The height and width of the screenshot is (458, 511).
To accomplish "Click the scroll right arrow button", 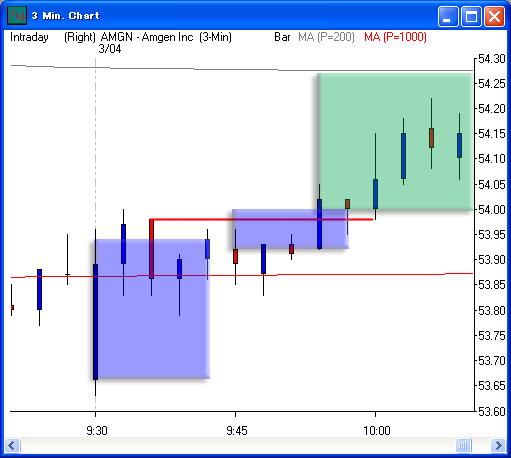I will pyautogui.click(x=498, y=445).
